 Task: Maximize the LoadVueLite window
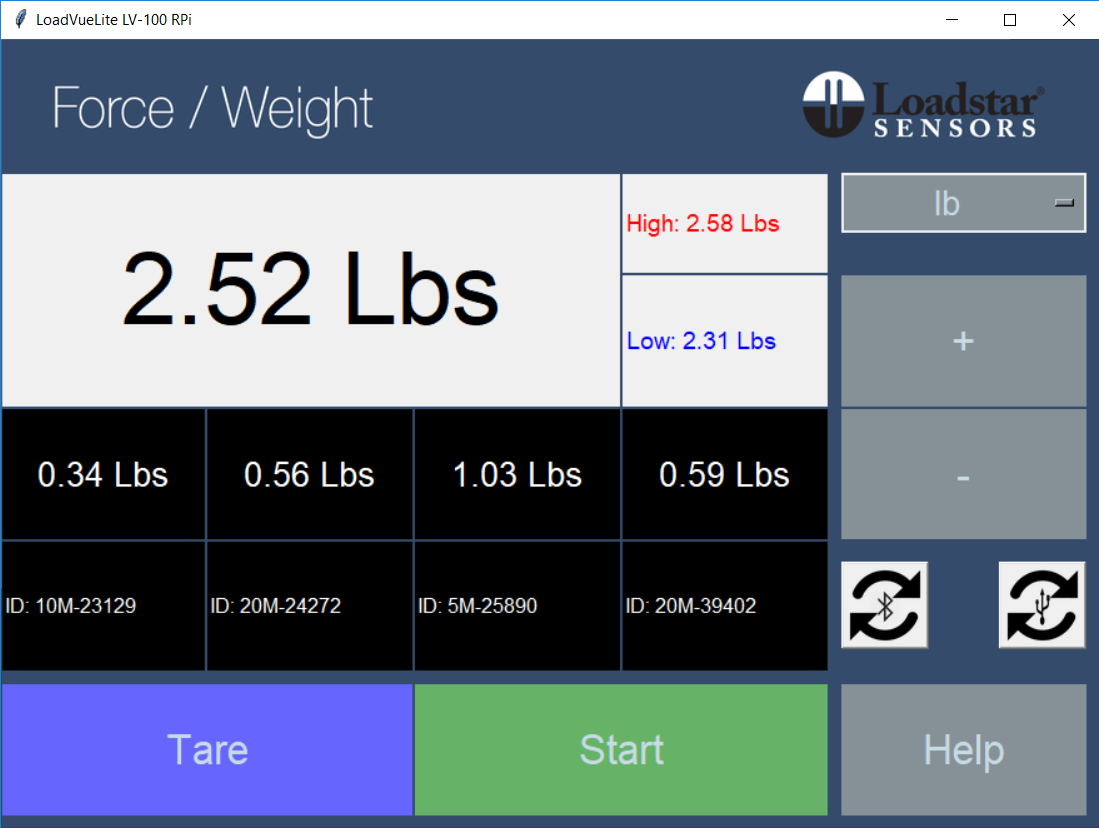coord(1010,20)
